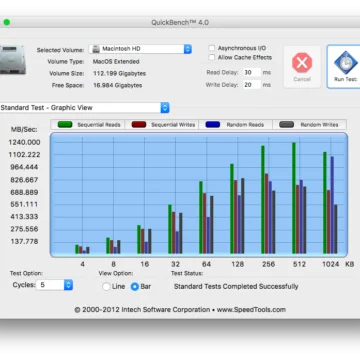This screenshot has height=360, width=360.
Task: Click the Read Delay input field
Action: (x=252, y=72)
